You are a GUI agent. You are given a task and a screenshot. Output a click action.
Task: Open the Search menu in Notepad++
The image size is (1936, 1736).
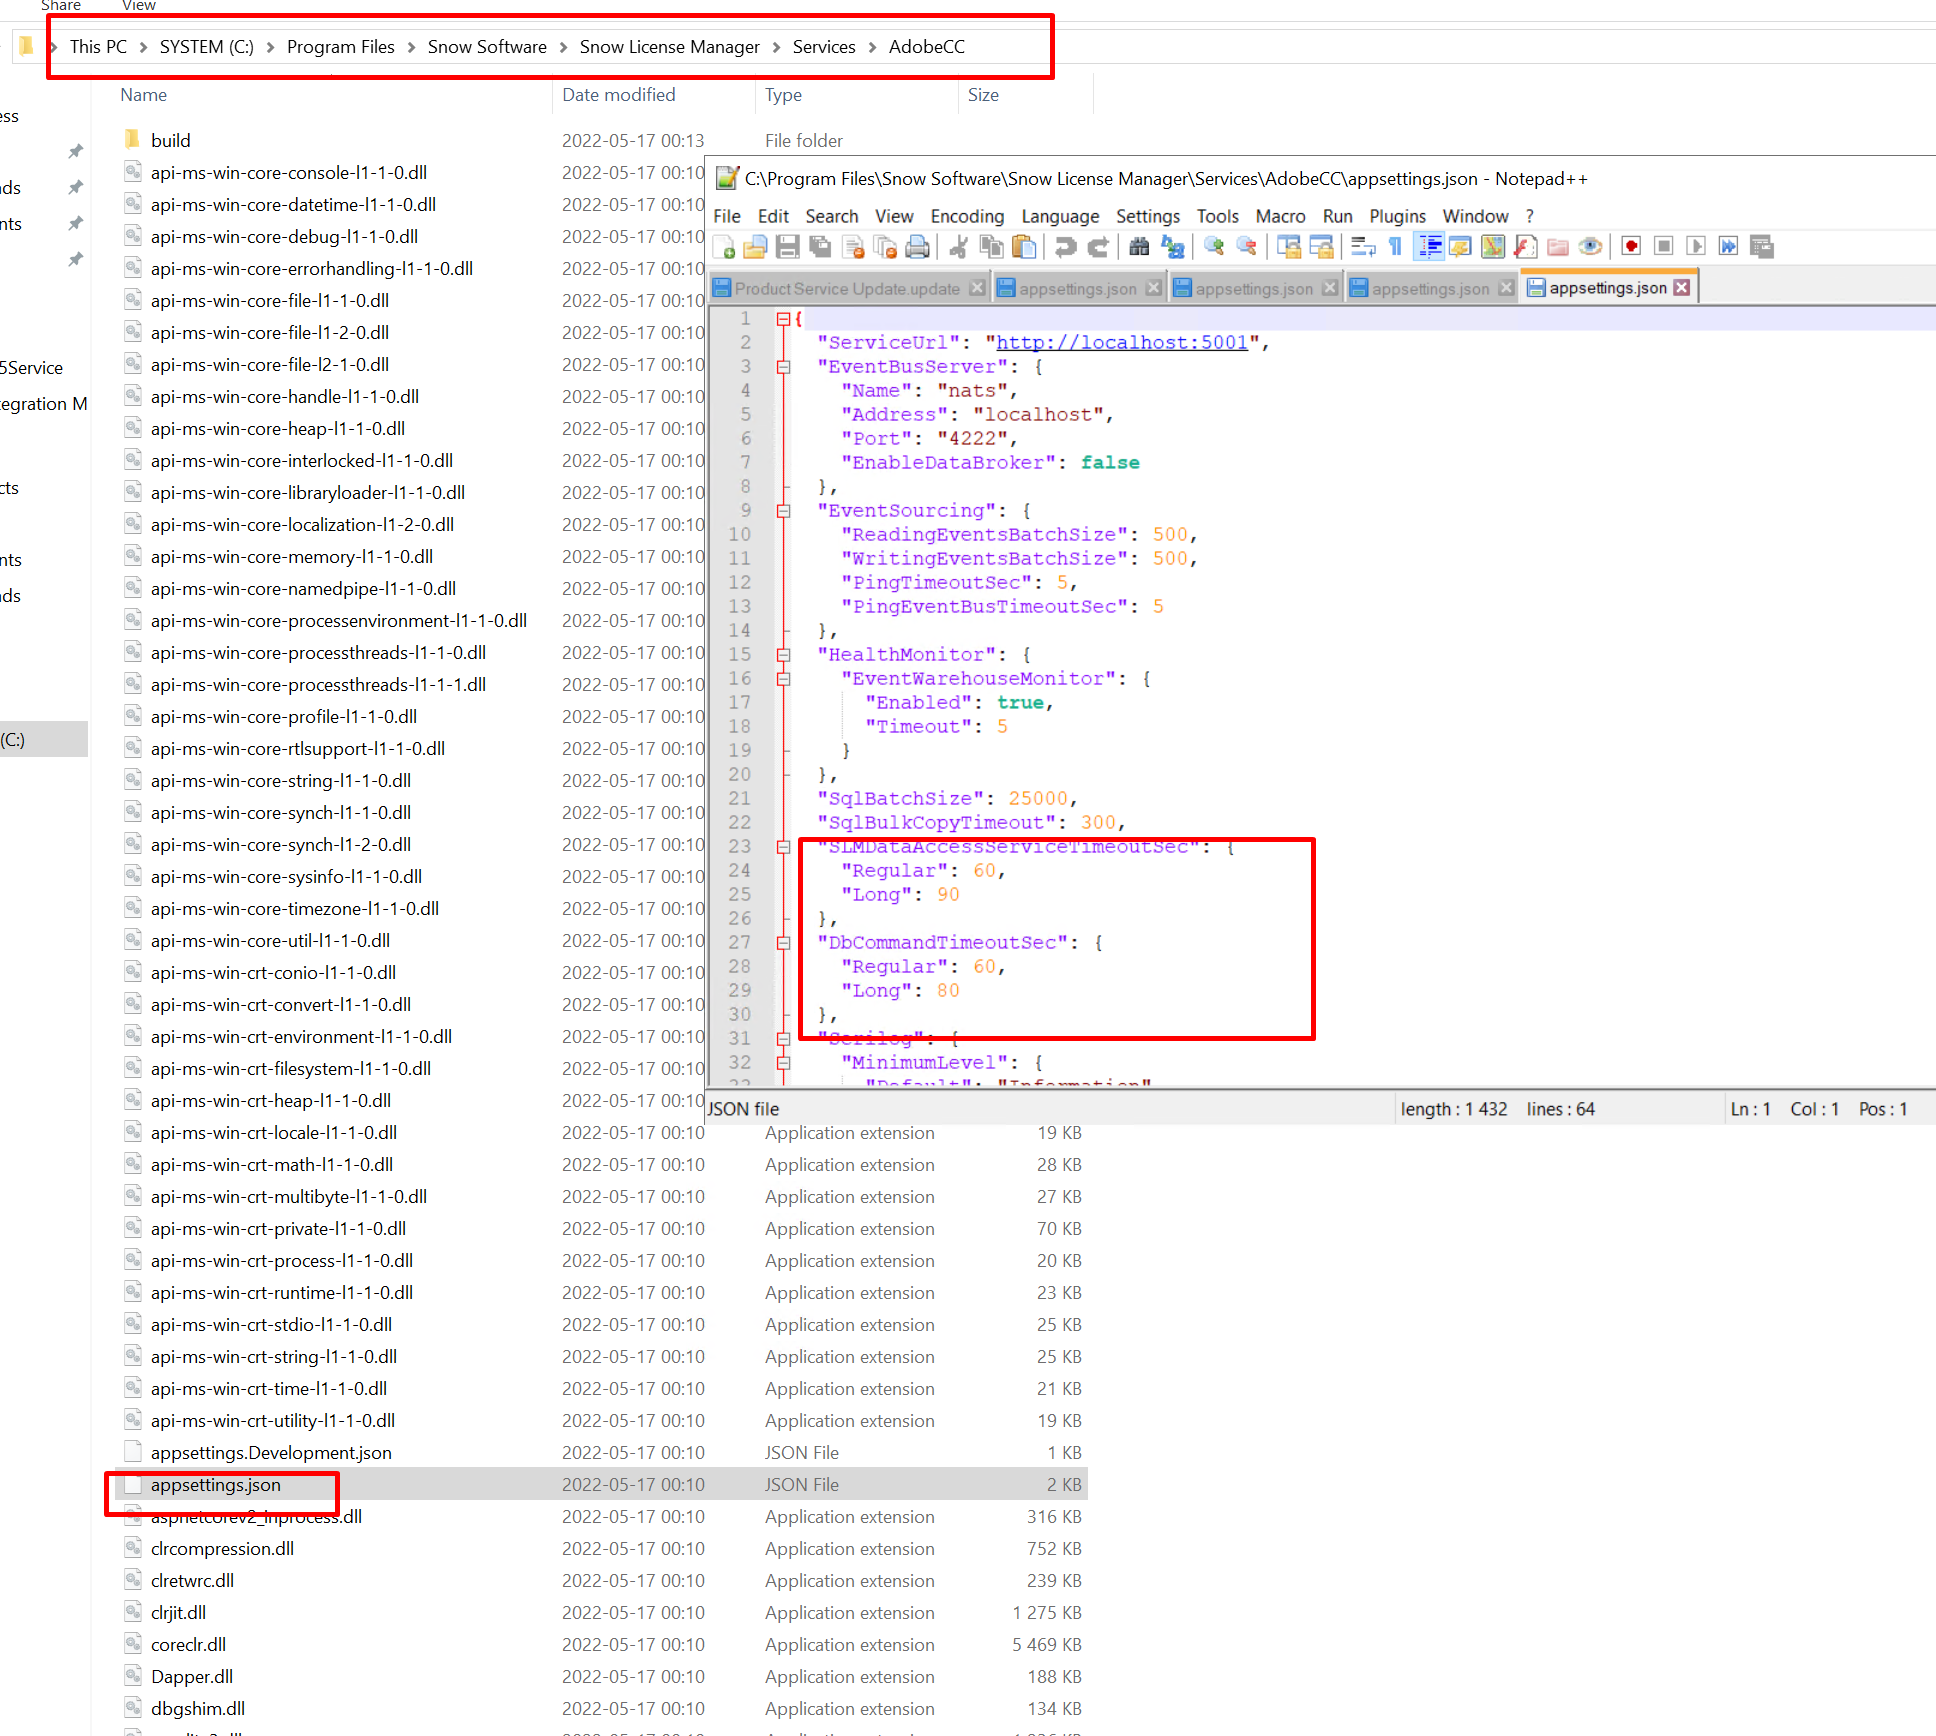click(x=832, y=216)
